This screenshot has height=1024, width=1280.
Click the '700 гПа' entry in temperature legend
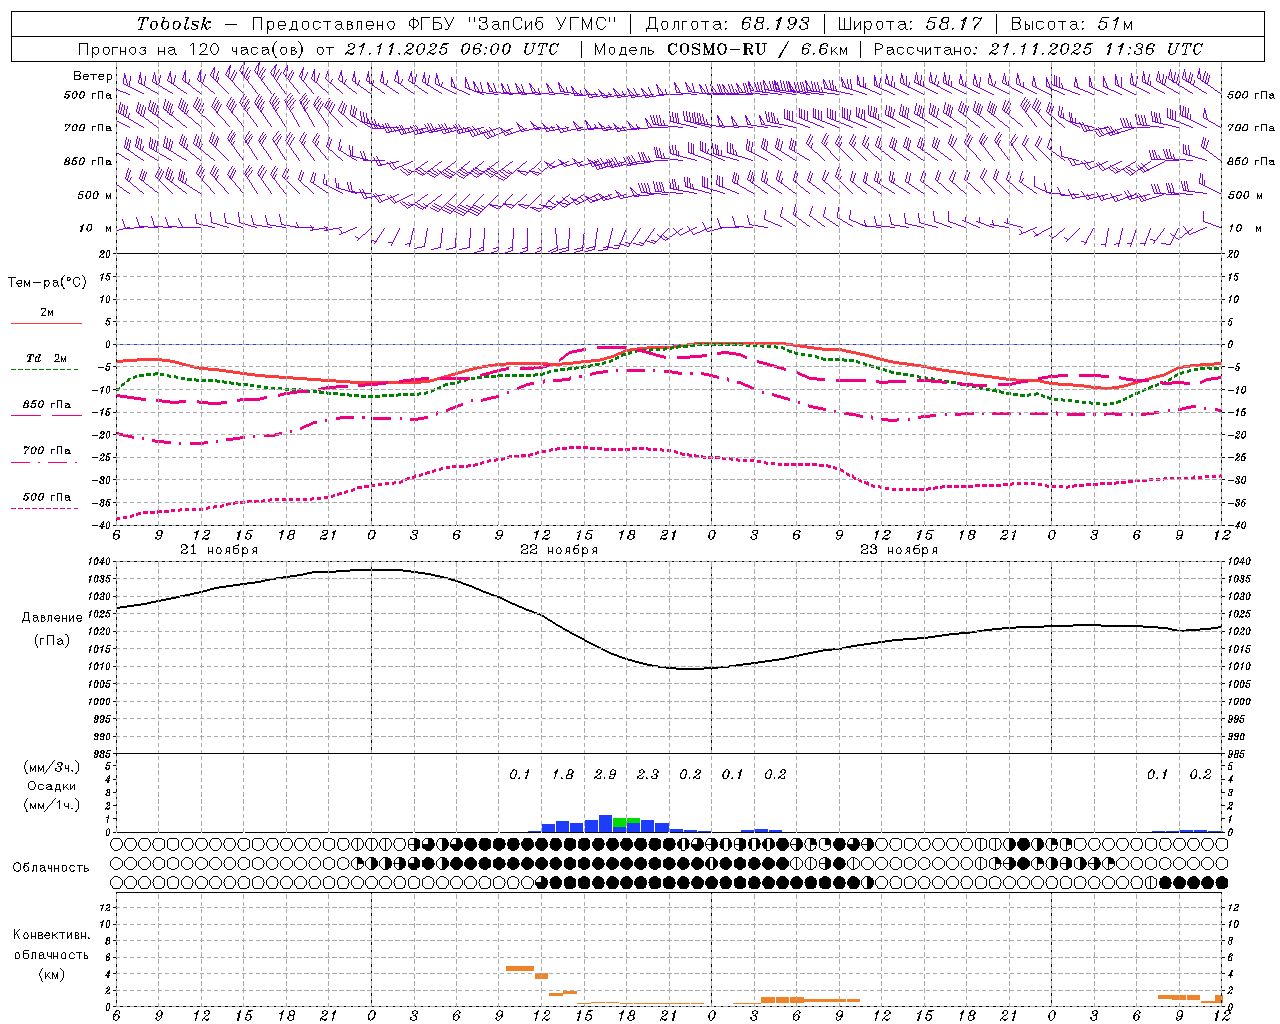pyautogui.click(x=46, y=450)
